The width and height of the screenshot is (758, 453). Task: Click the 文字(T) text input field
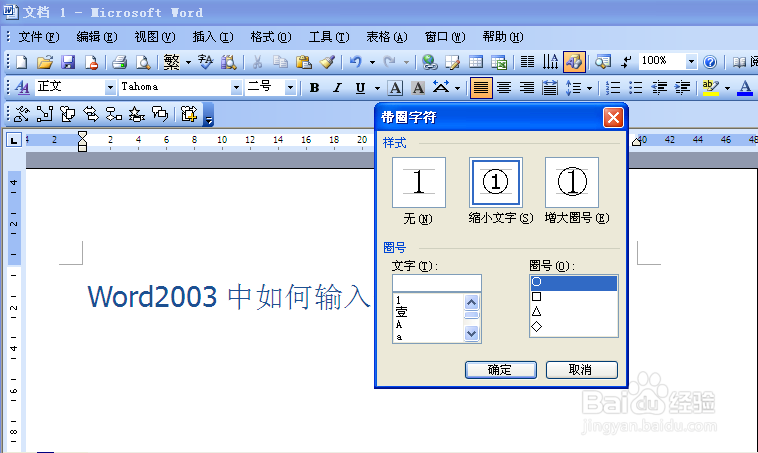(437, 283)
